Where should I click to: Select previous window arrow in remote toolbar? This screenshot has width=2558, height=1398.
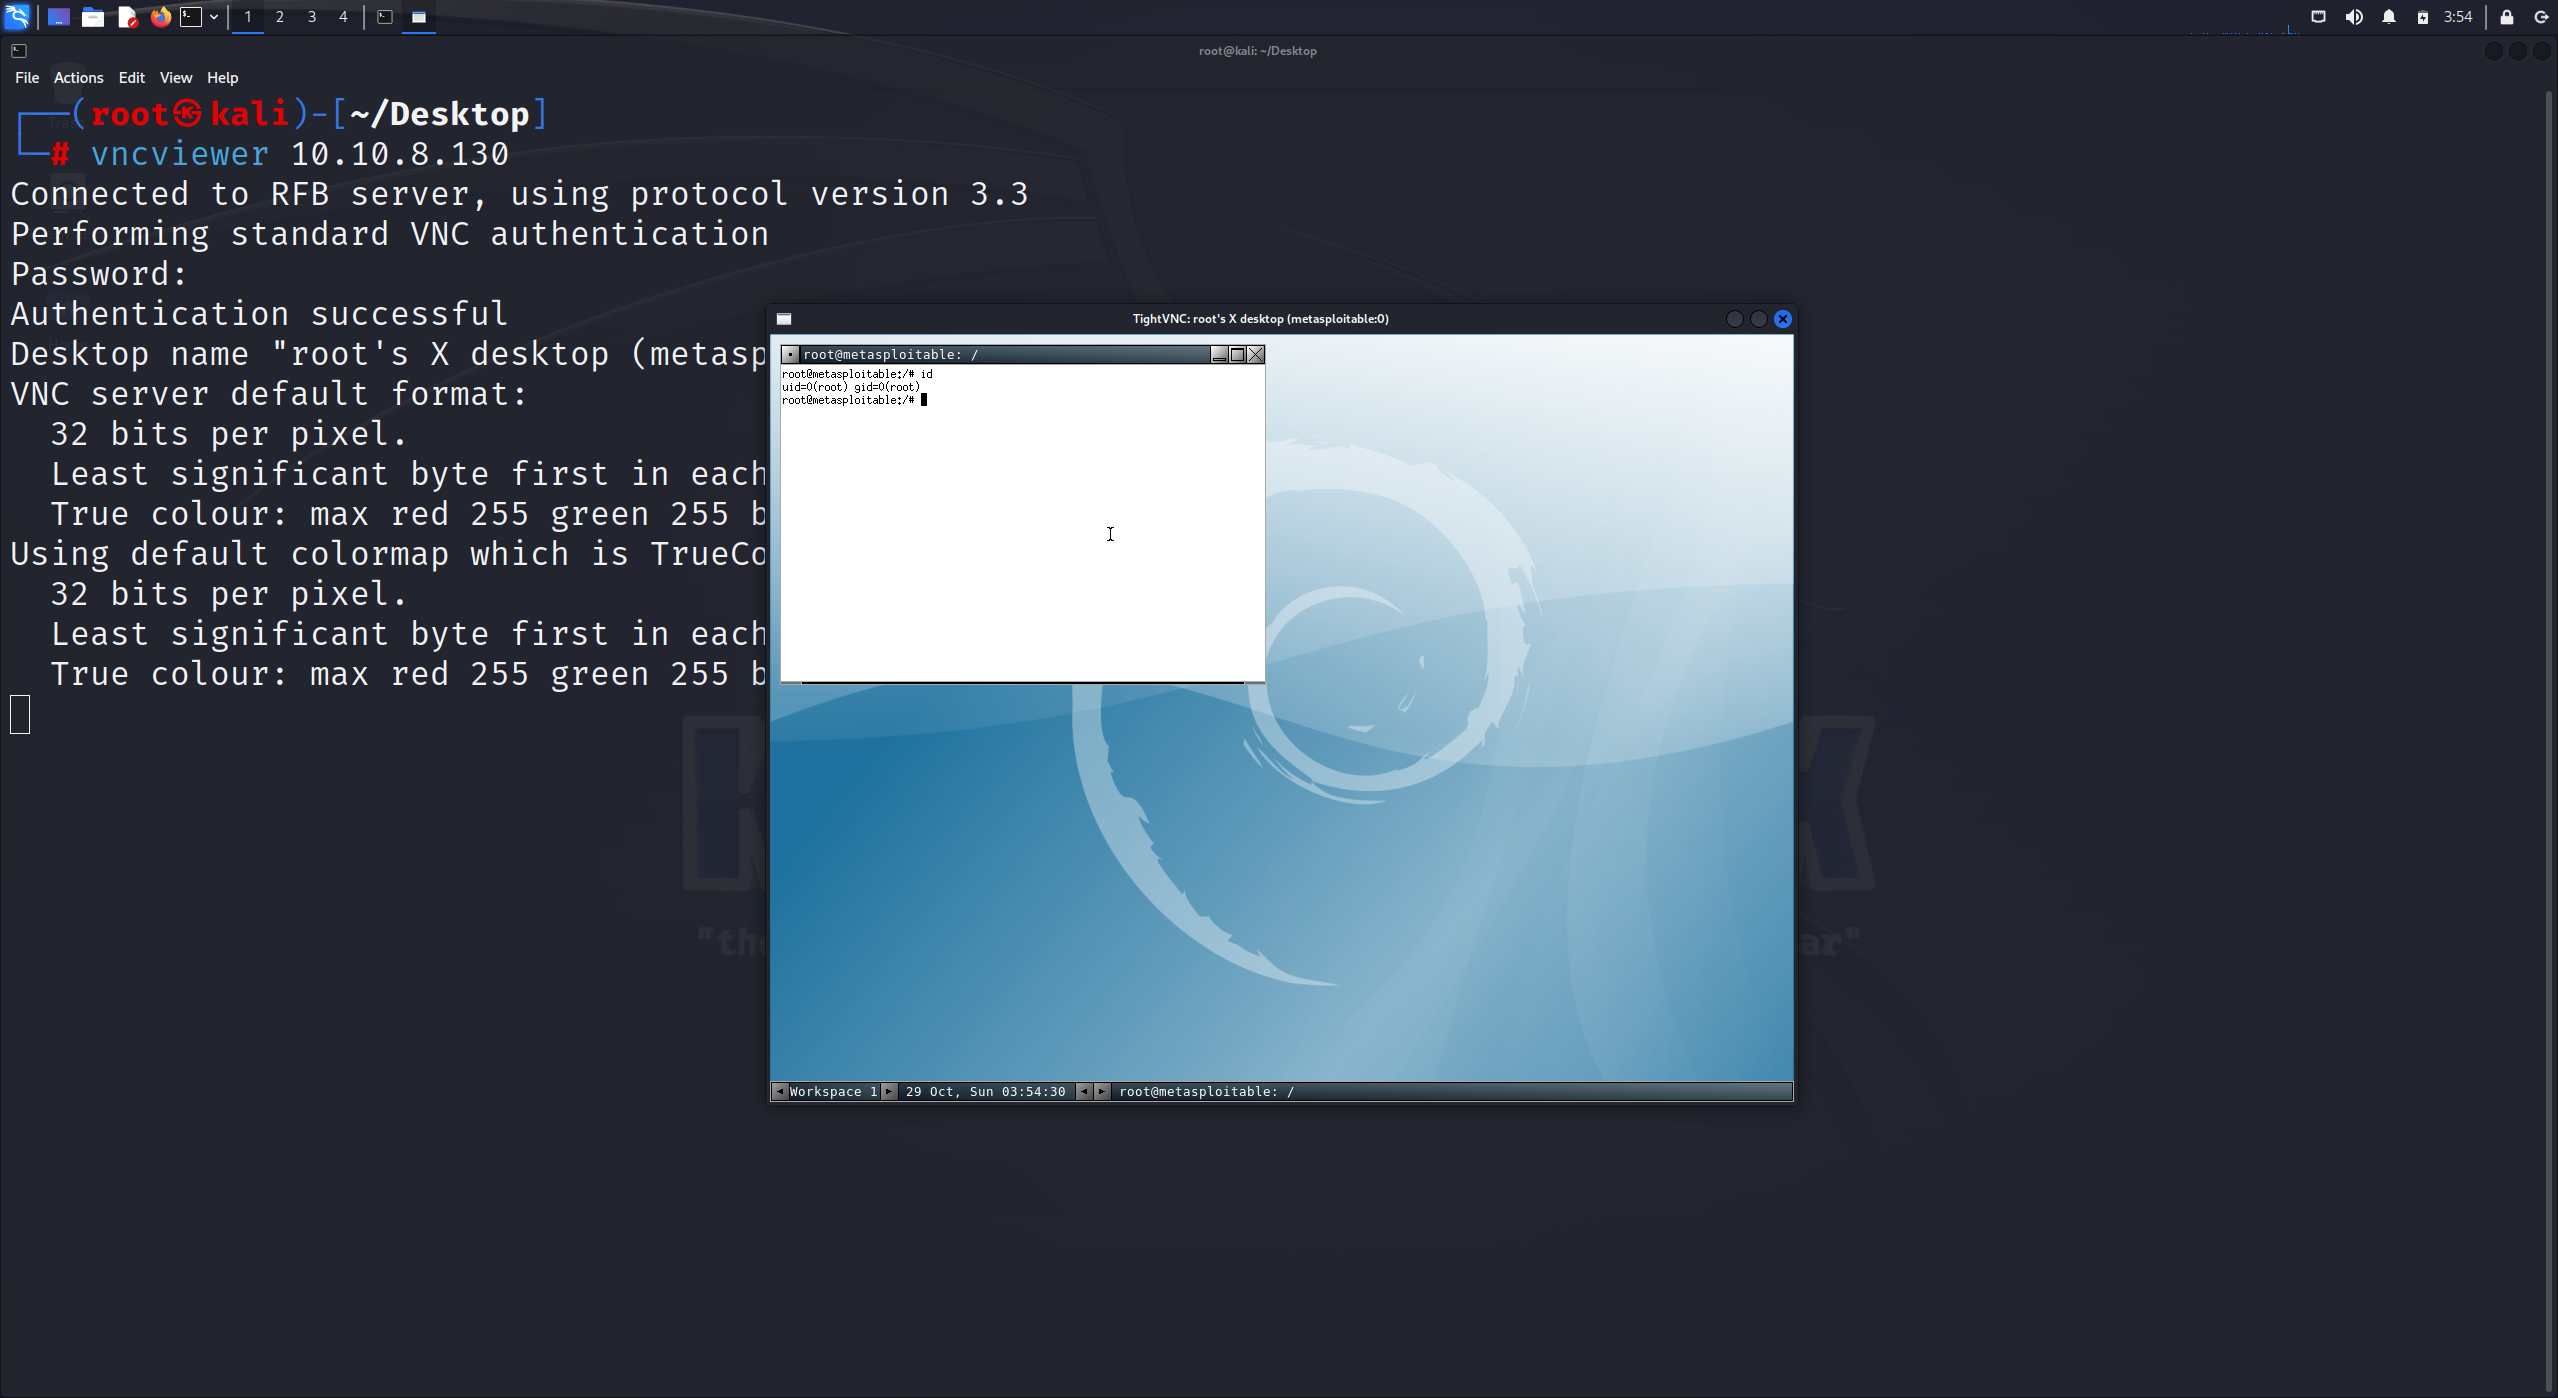click(x=1084, y=1092)
